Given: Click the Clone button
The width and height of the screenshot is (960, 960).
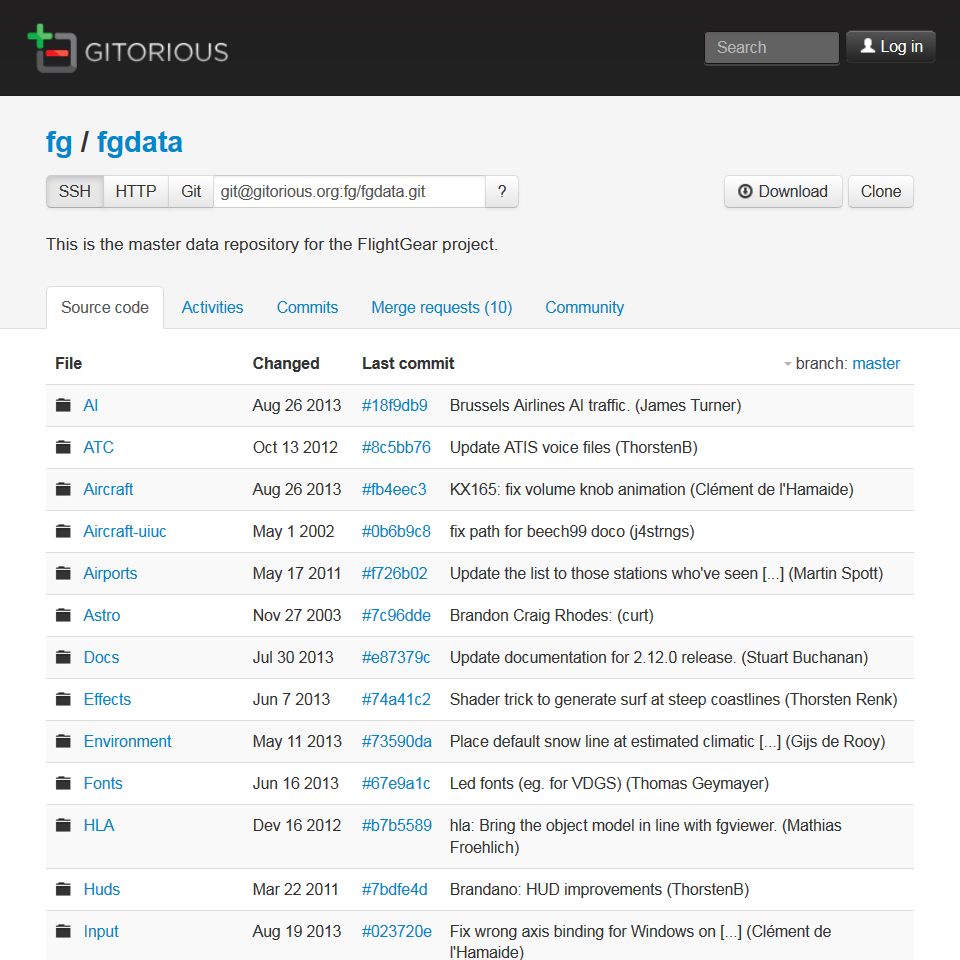Looking at the screenshot, I should [x=880, y=192].
